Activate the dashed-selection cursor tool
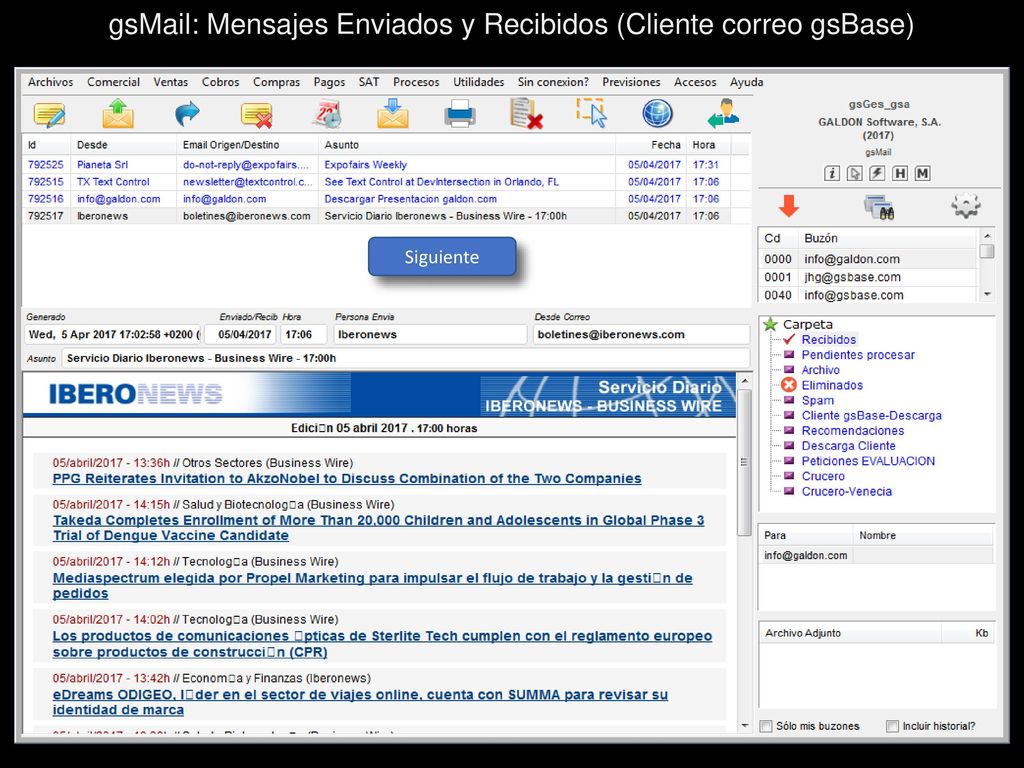The width and height of the screenshot is (1024, 768). [x=592, y=113]
